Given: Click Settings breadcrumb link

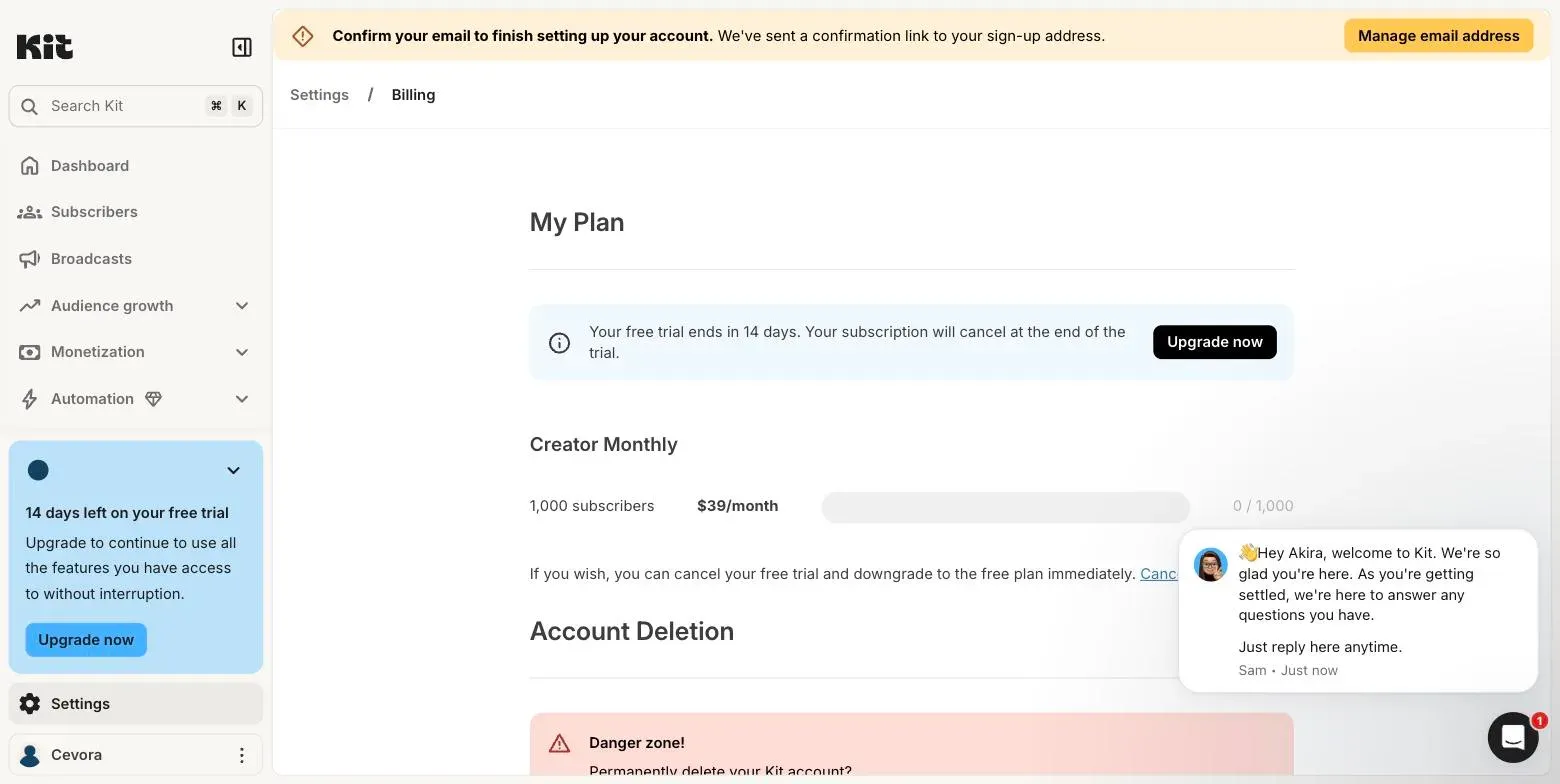Looking at the screenshot, I should click(319, 95).
